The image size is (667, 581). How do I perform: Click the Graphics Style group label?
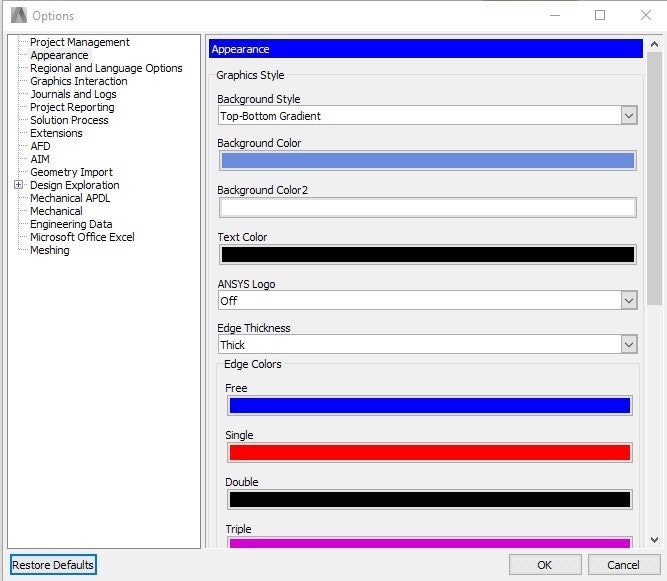[250, 75]
